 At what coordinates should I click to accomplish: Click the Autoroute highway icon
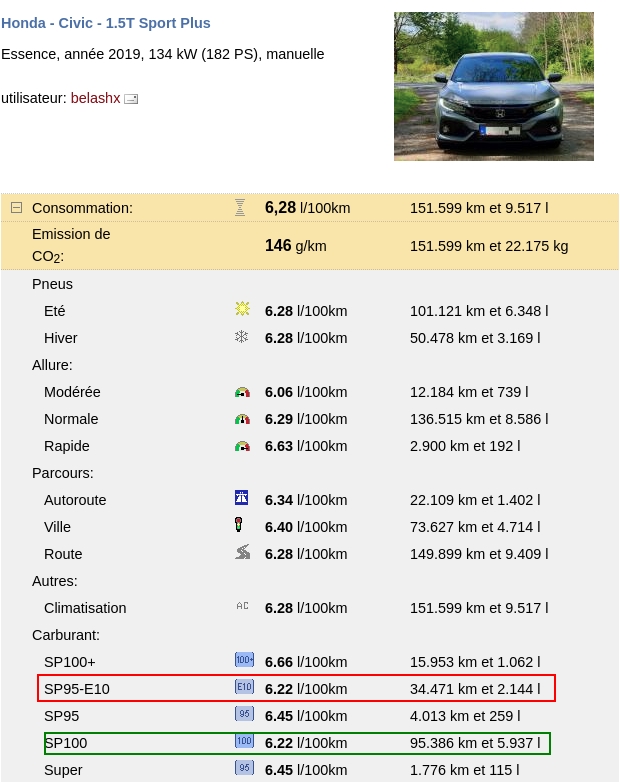[242, 498]
